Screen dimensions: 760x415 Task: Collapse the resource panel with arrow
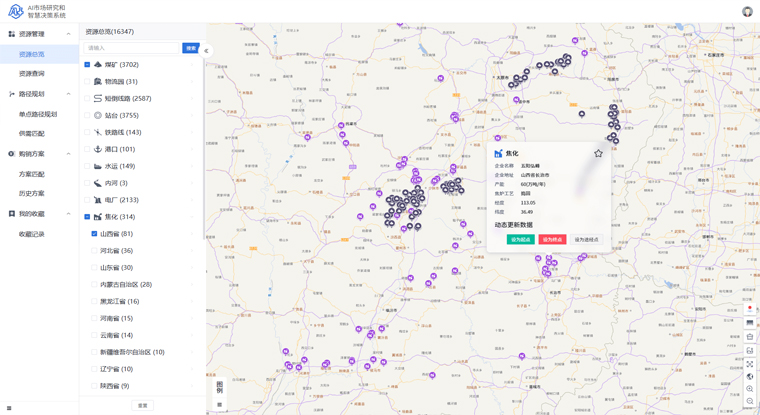pos(207,50)
